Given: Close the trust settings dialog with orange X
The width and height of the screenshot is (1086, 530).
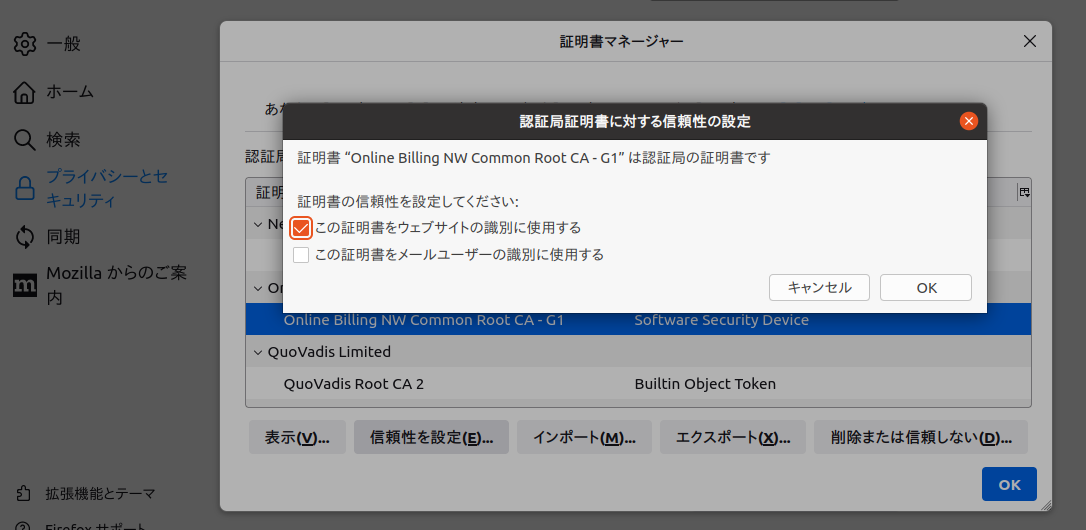Looking at the screenshot, I should pyautogui.click(x=968, y=121).
